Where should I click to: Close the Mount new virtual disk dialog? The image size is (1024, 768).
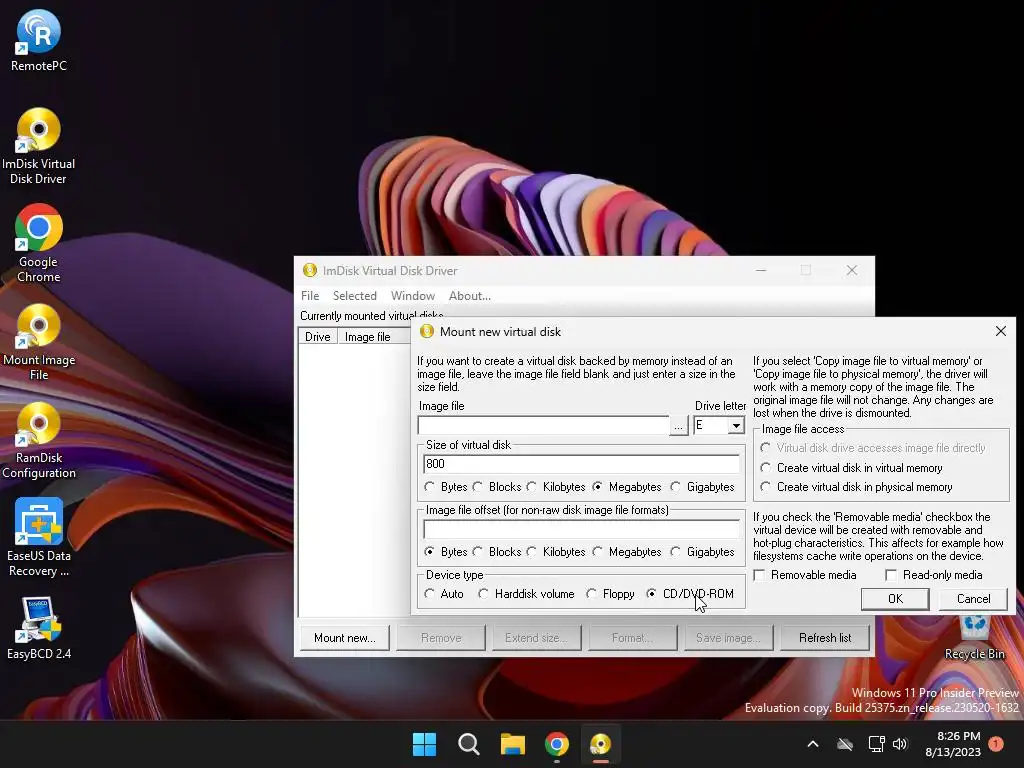point(1000,331)
